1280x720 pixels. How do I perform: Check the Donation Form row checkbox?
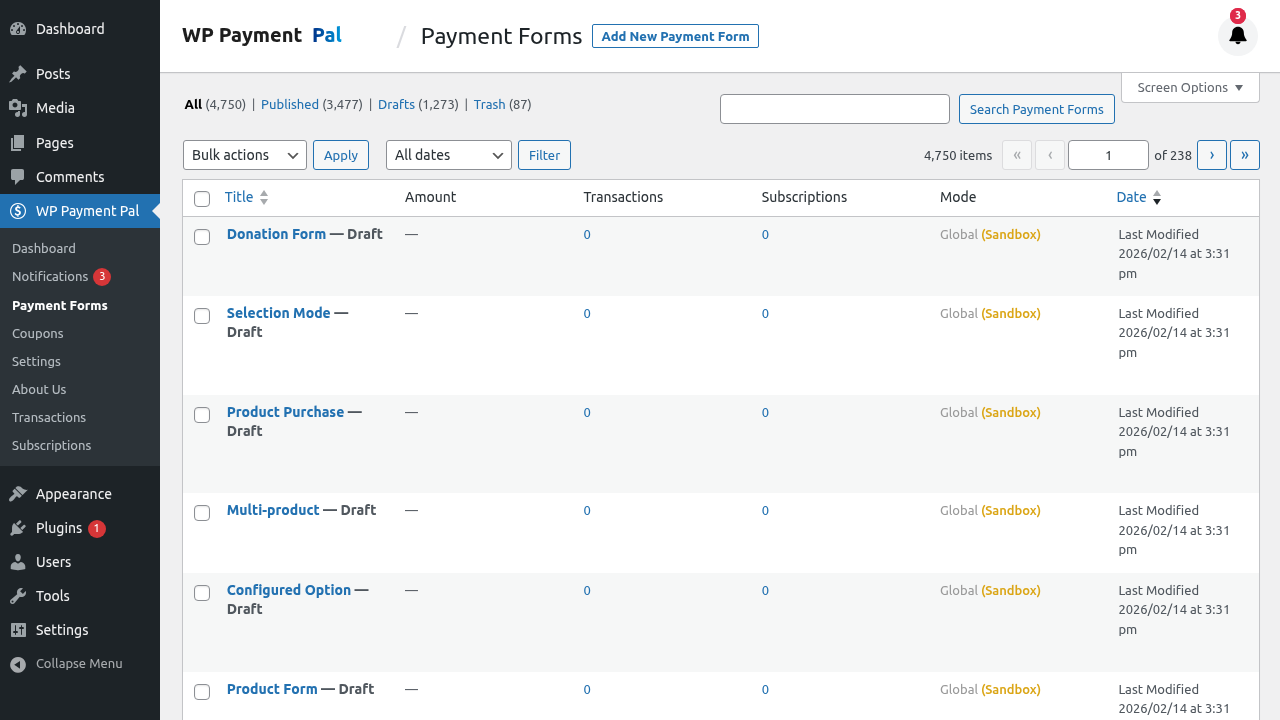tap(202, 237)
